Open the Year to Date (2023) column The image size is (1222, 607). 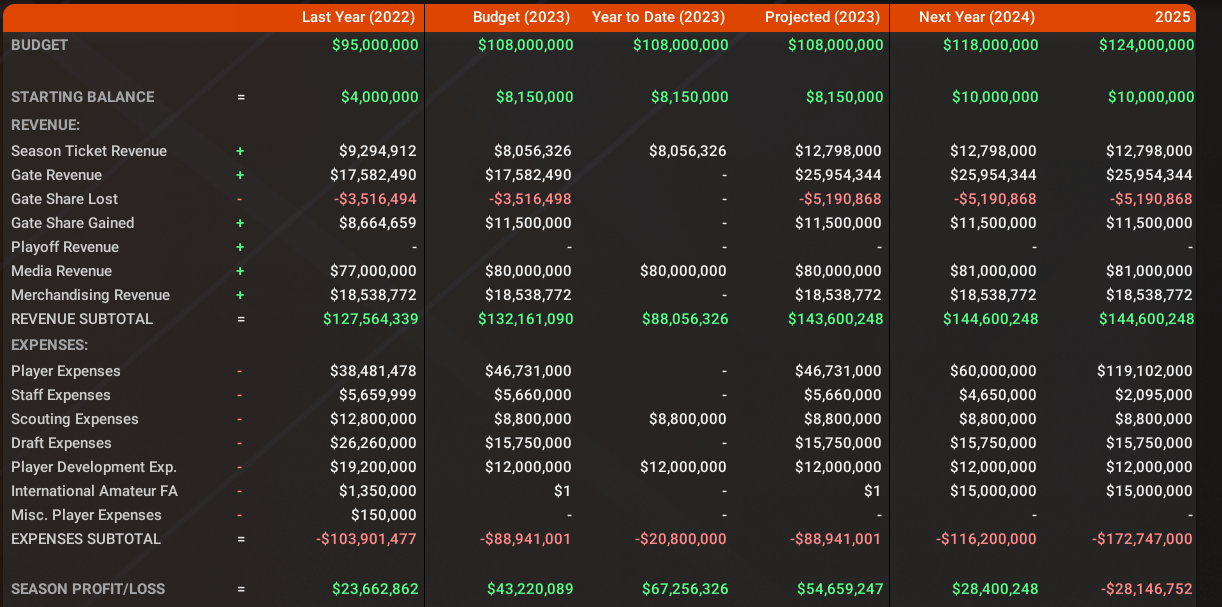tap(658, 17)
